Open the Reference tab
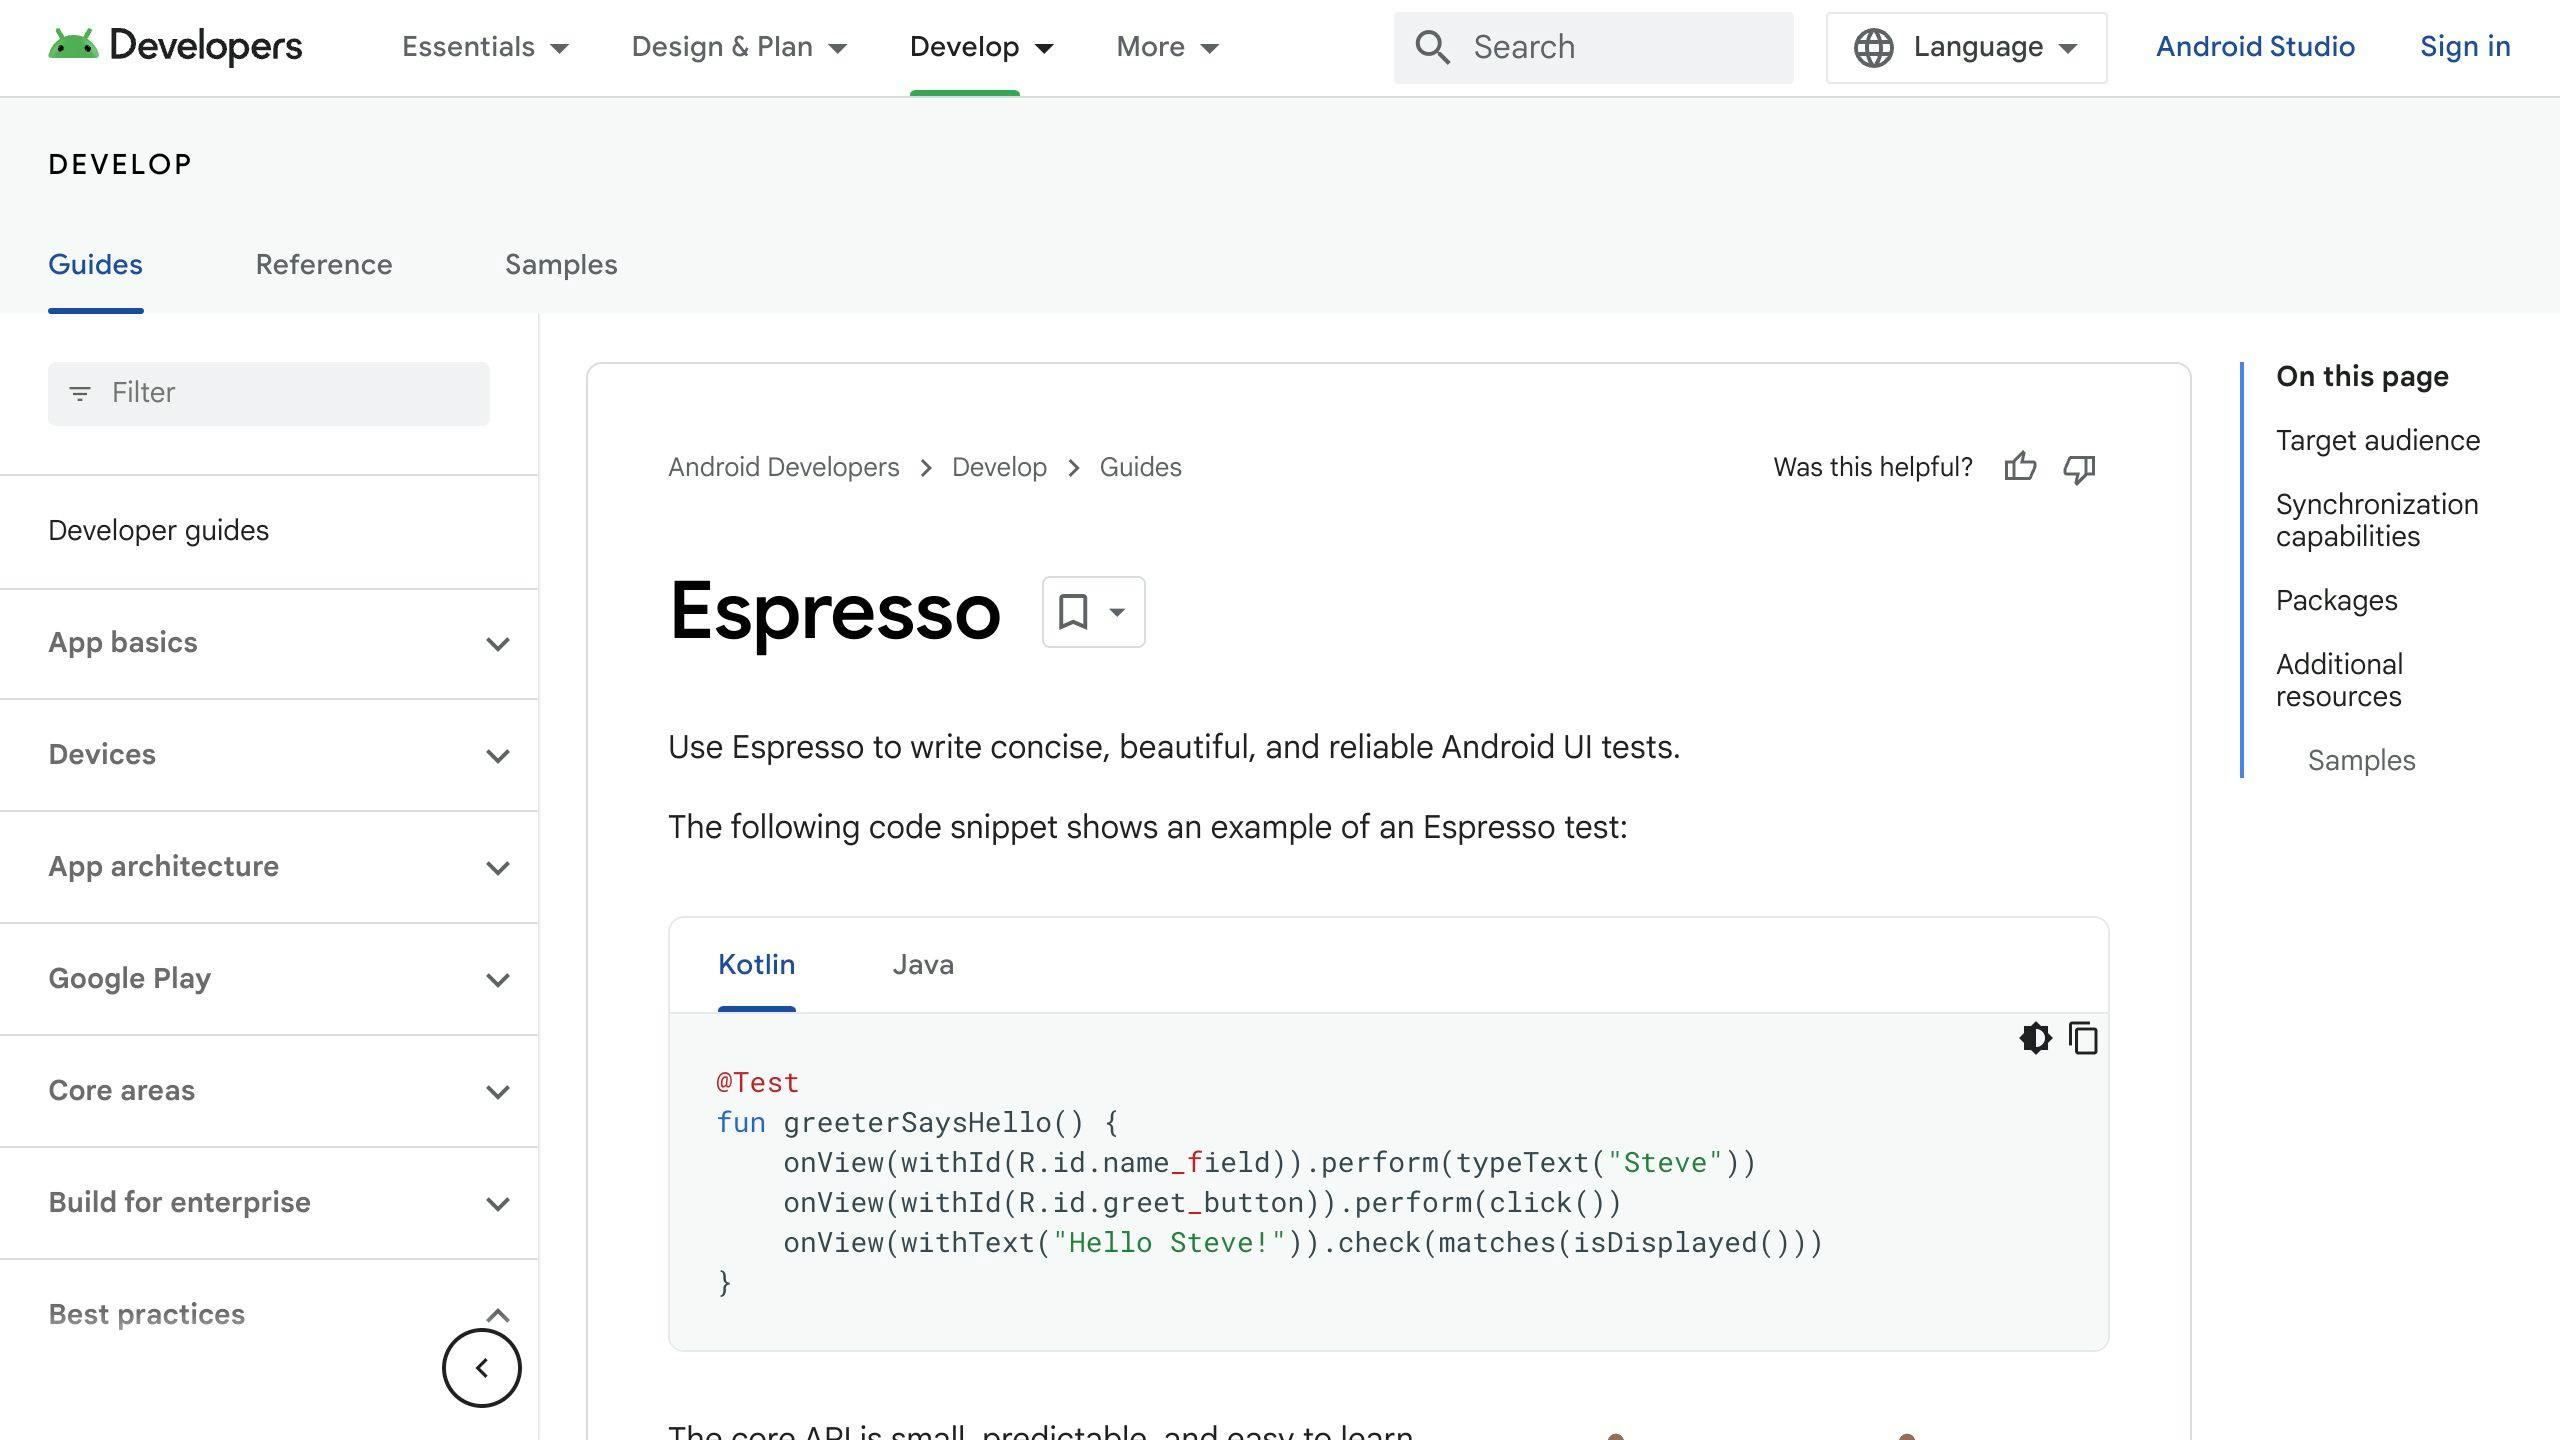This screenshot has width=2560, height=1440. [323, 264]
